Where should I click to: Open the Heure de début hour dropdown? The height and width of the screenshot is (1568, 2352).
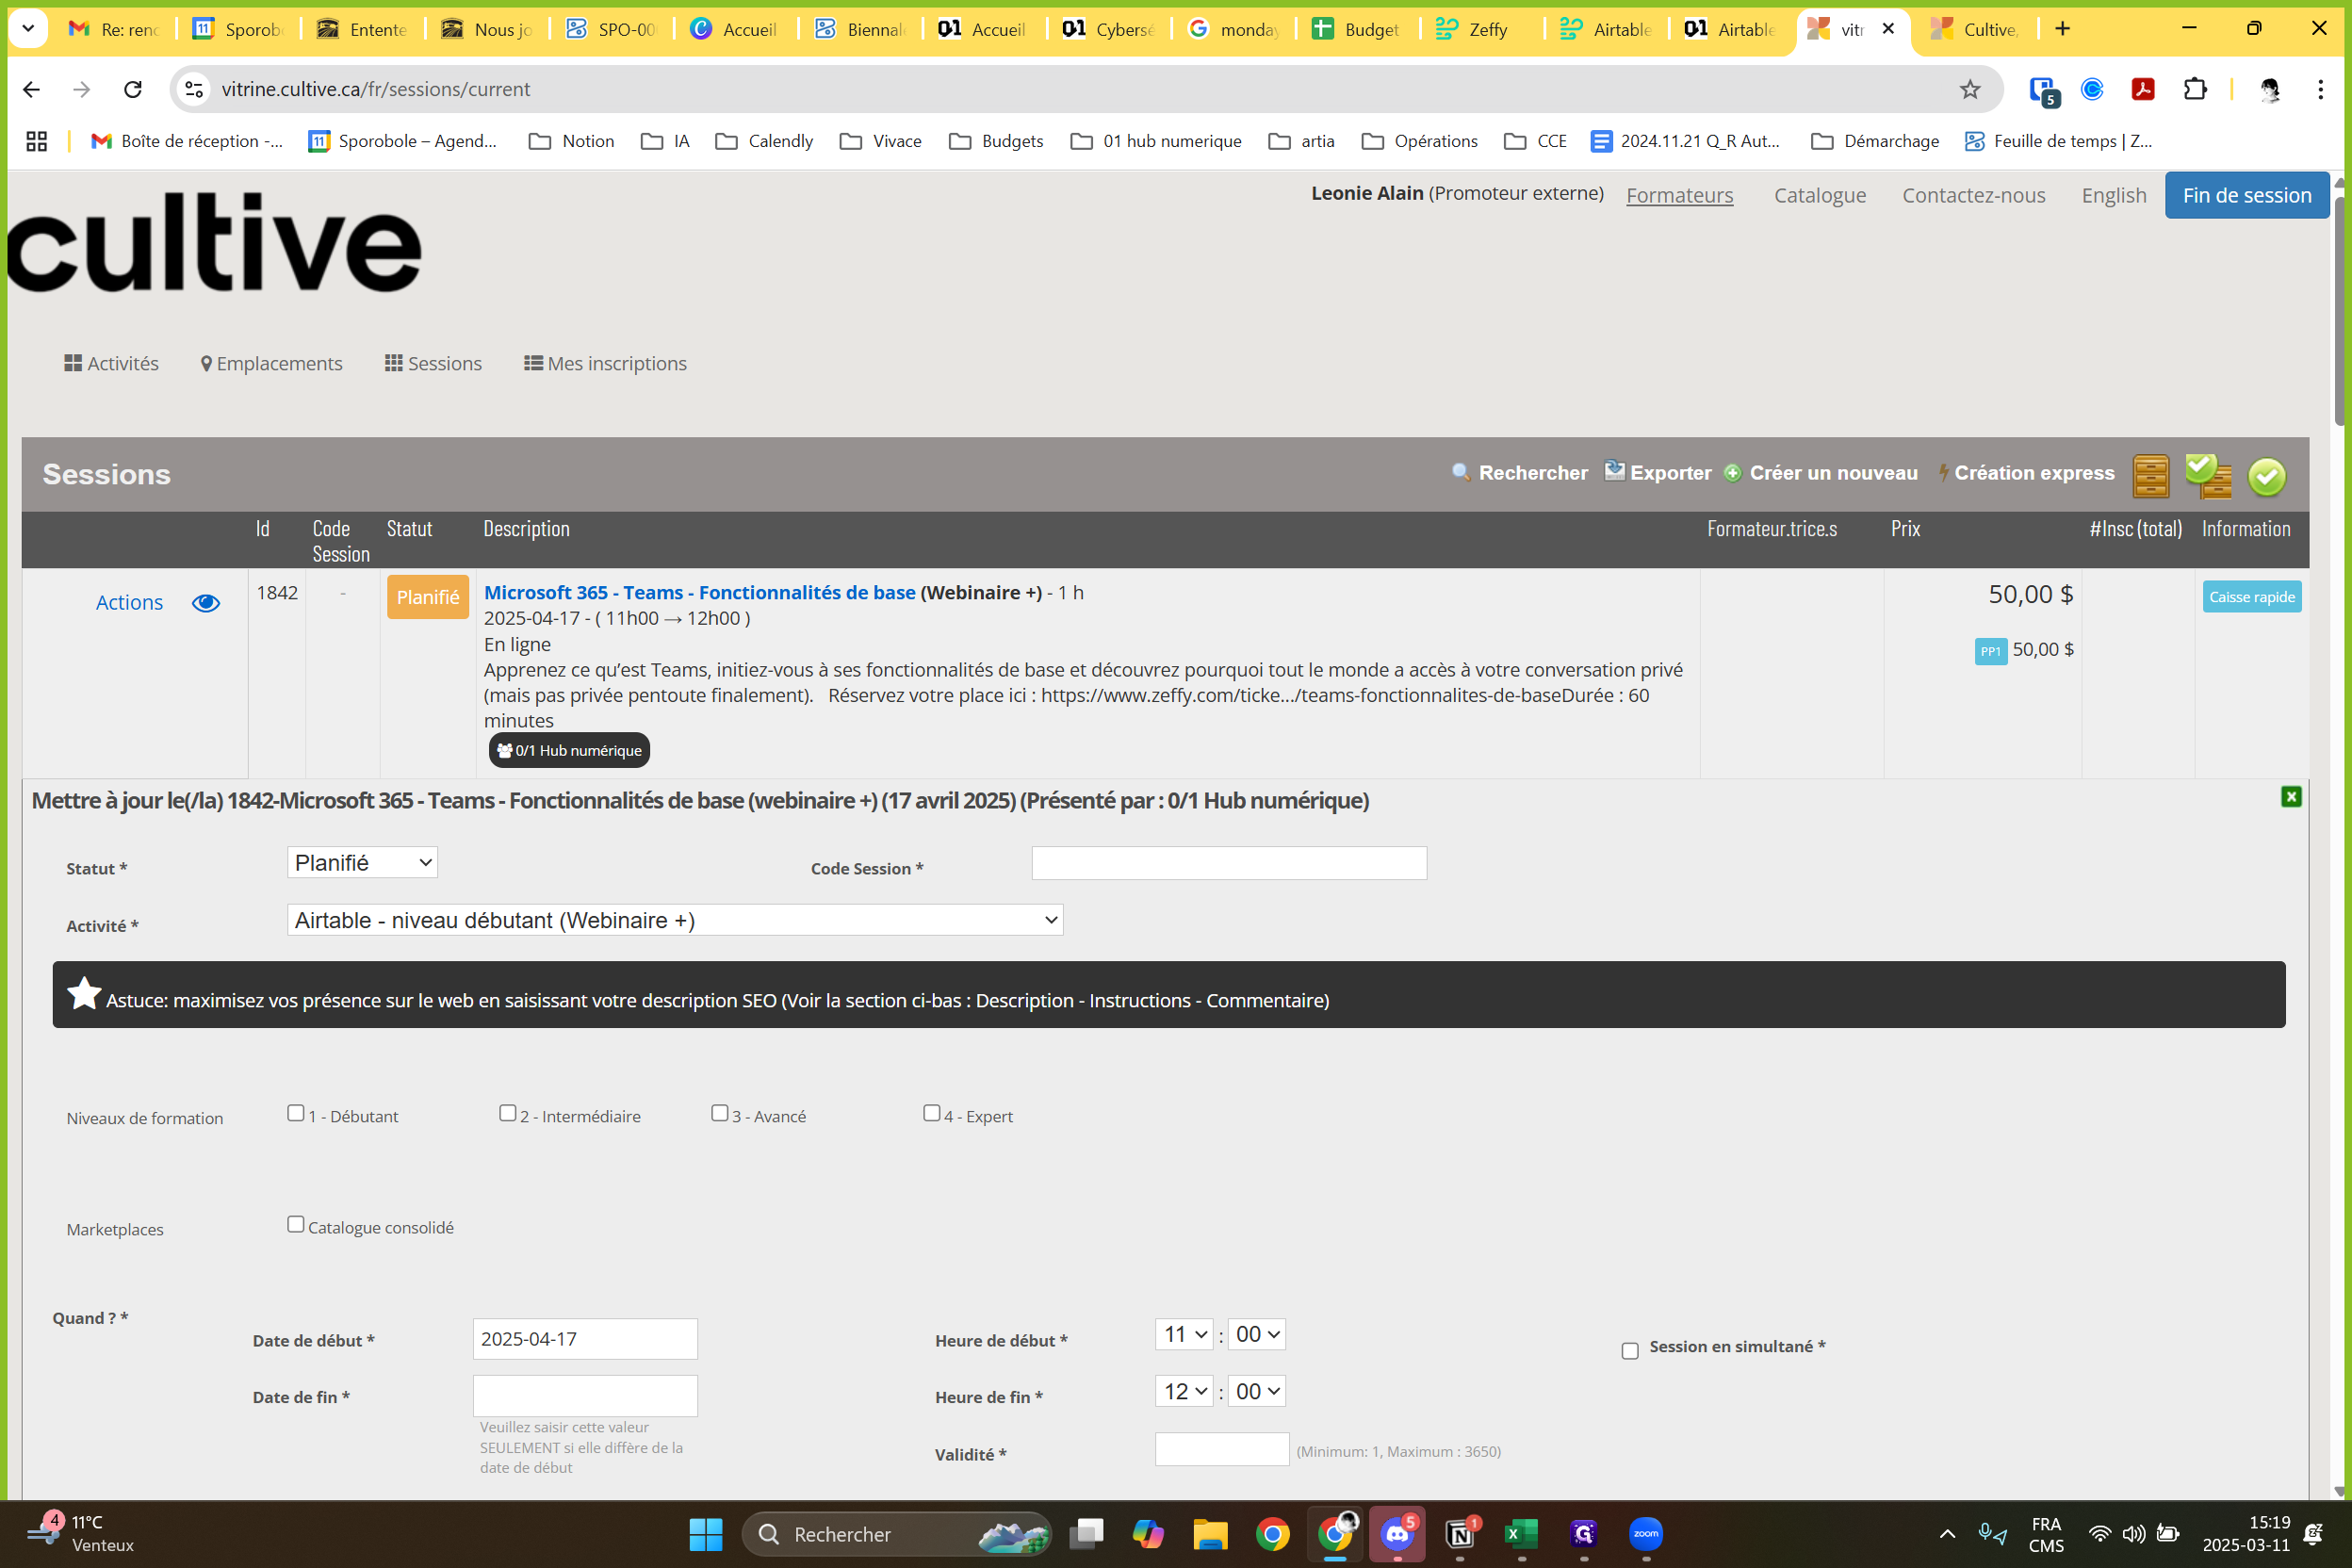click(x=1184, y=1334)
